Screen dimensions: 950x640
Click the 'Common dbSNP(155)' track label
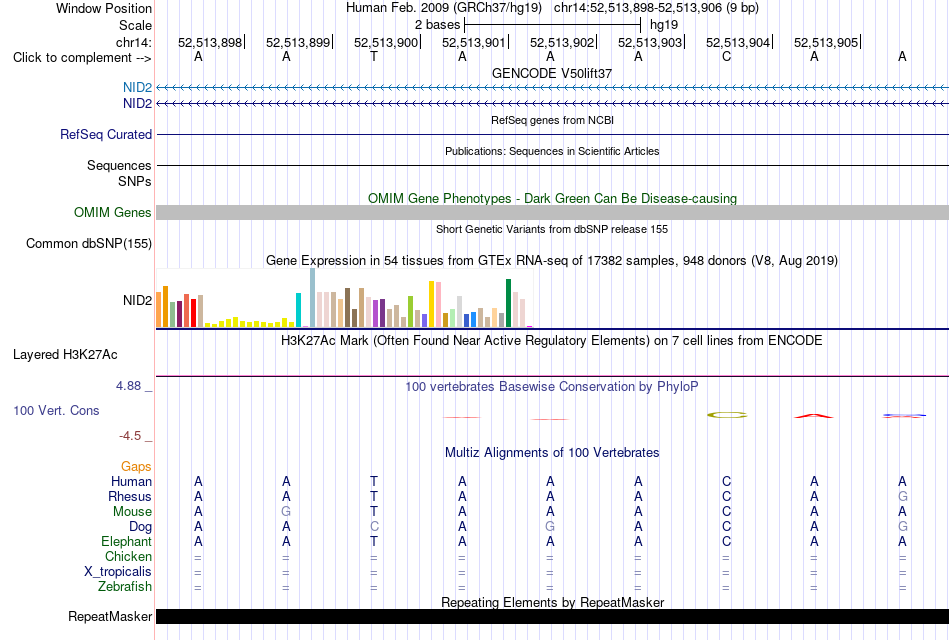[89, 244]
